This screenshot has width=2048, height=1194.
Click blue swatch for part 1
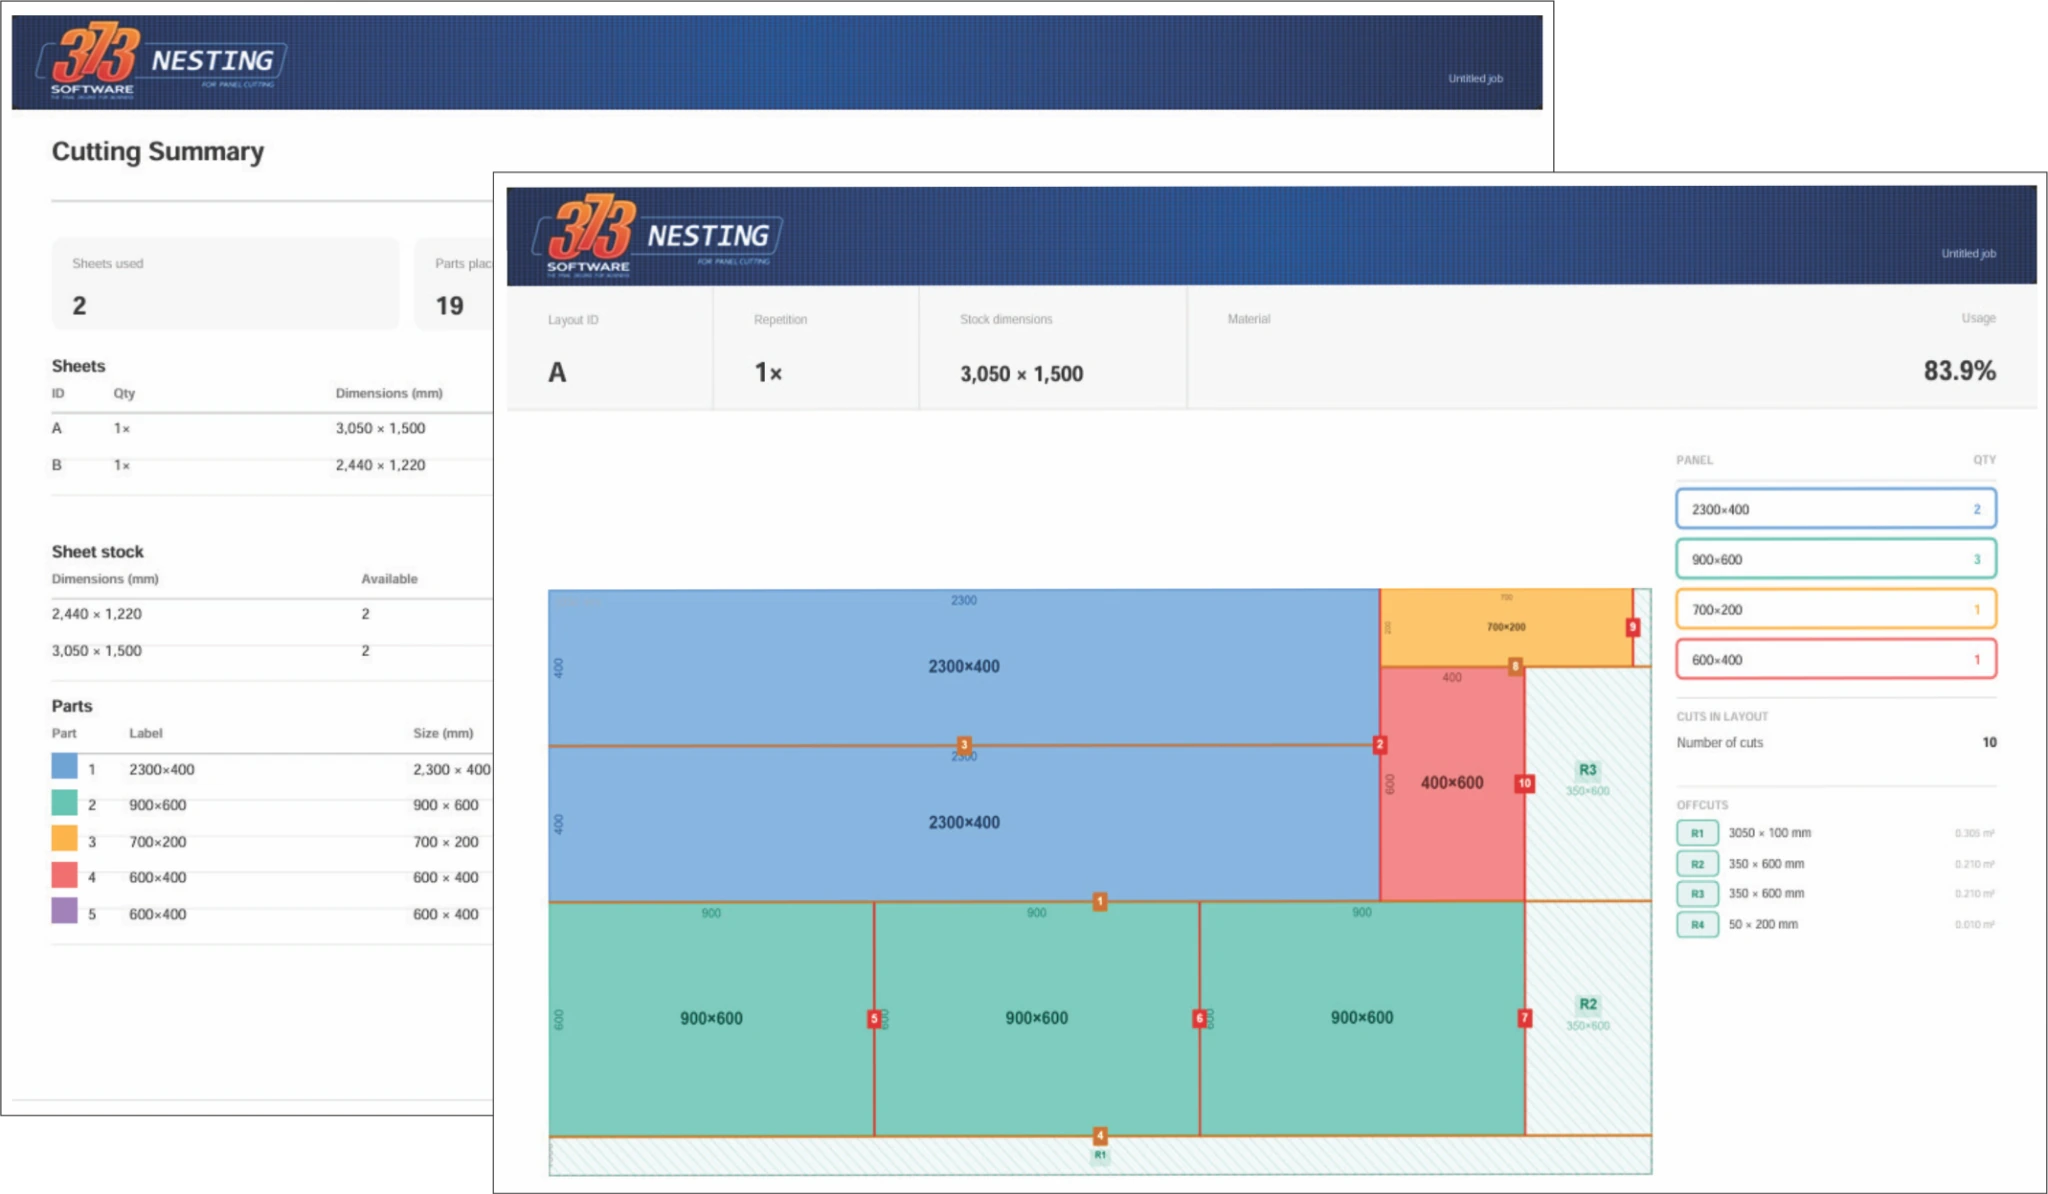pyautogui.click(x=64, y=767)
